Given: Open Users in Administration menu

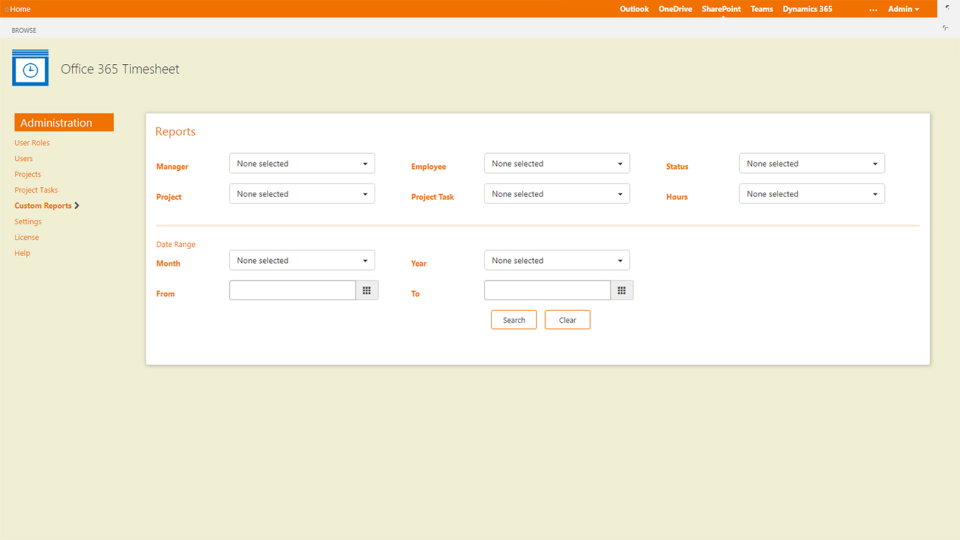Looking at the screenshot, I should pyautogui.click(x=23, y=159).
